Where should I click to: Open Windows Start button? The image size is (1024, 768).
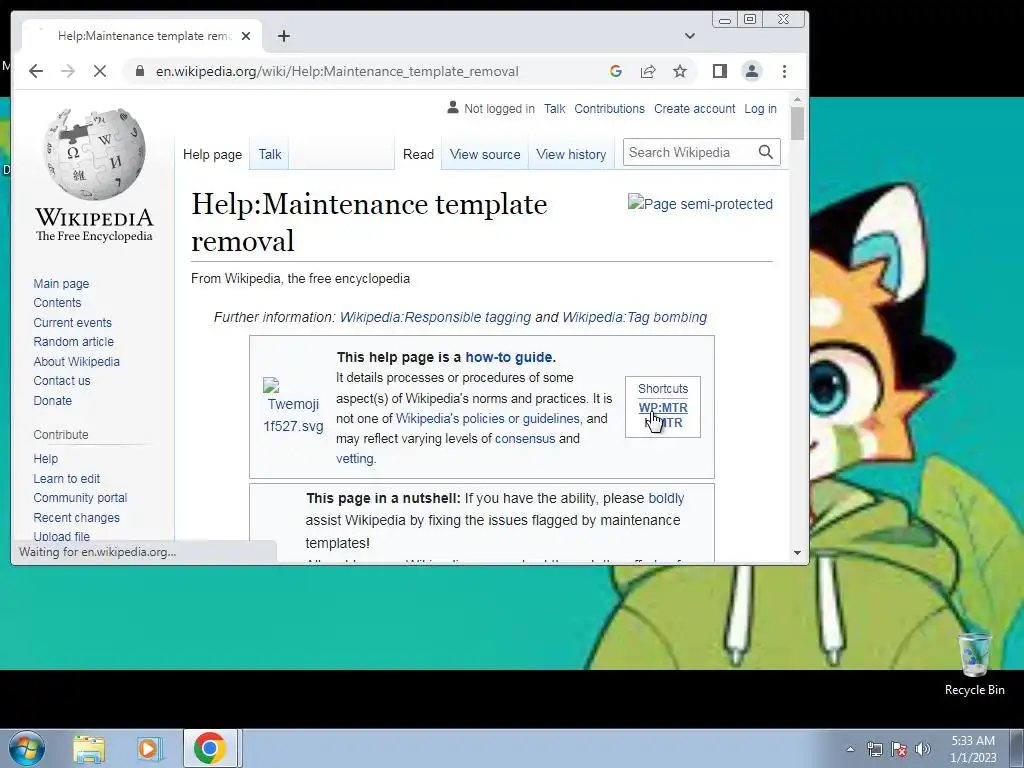(25, 748)
